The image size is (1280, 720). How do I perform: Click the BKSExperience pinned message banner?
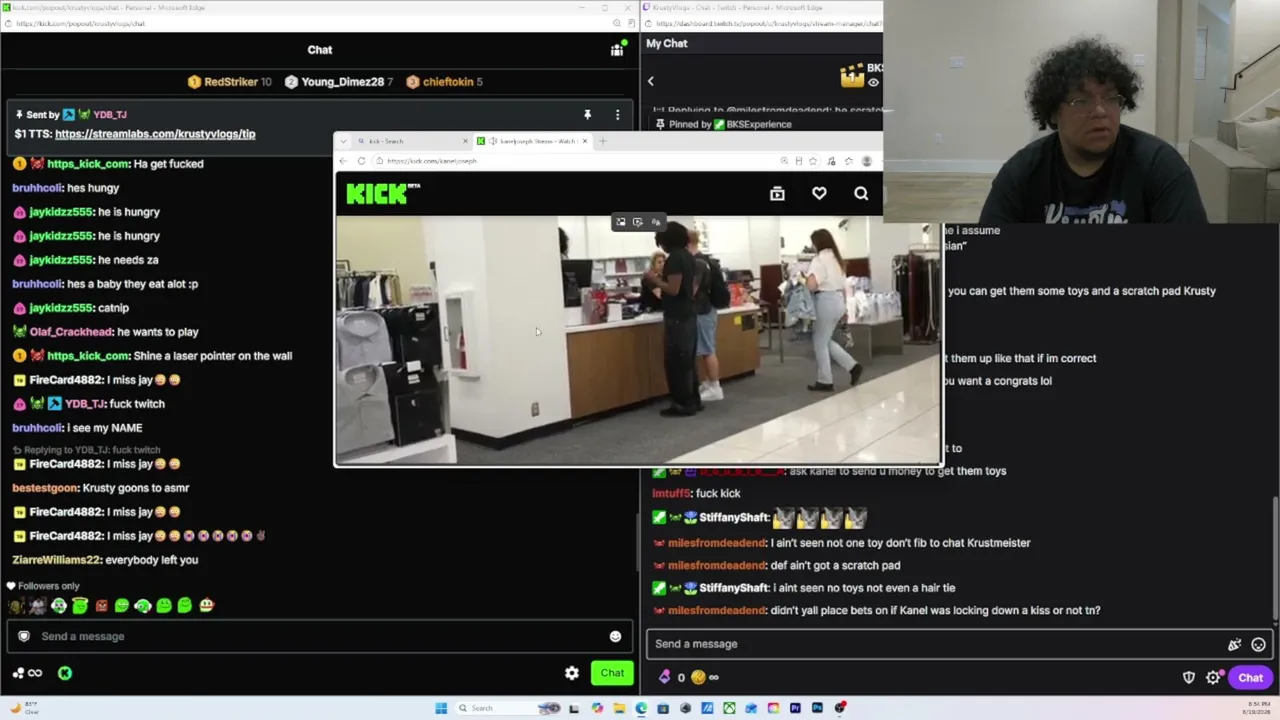click(x=766, y=124)
